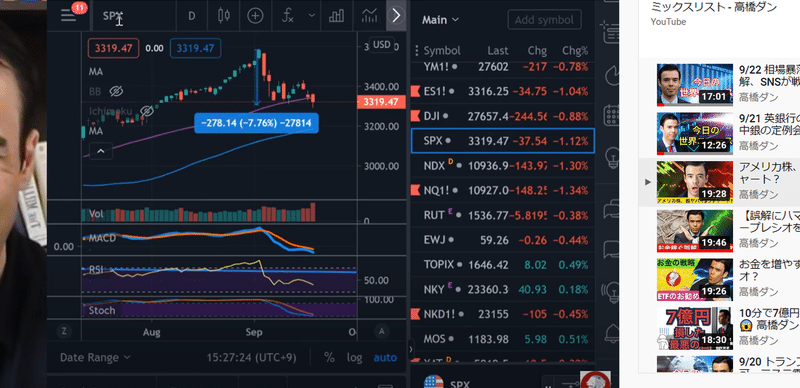Image resolution: width=800 pixels, height=388 pixels.
Task: Open the 17:01 video thumbnail
Action: tap(694, 85)
